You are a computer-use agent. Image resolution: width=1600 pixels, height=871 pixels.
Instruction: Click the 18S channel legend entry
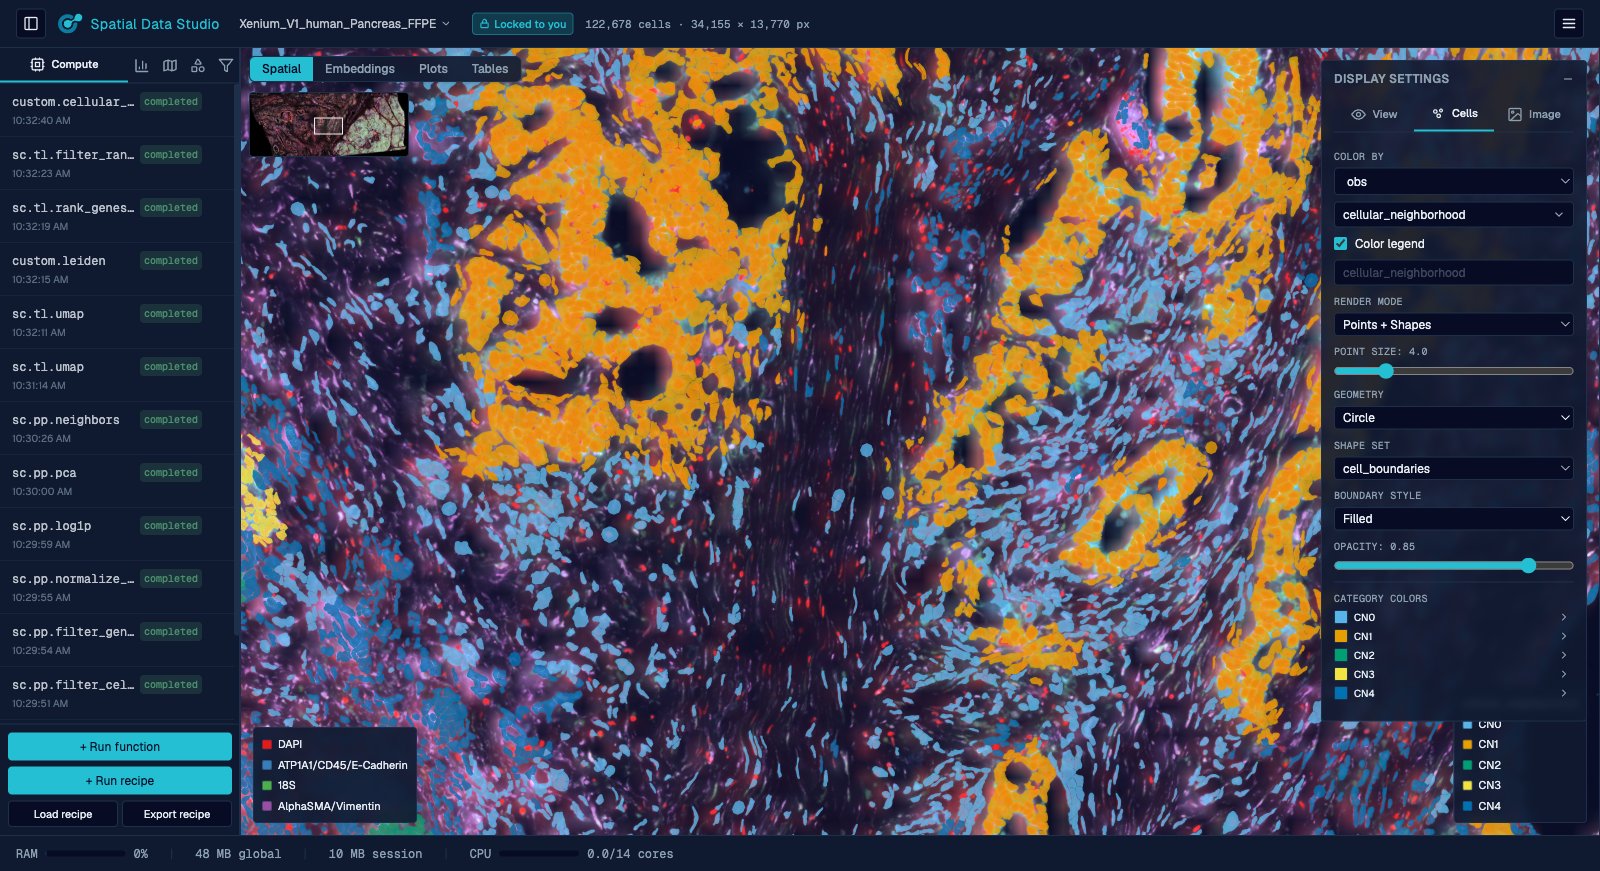coord(279,785)
